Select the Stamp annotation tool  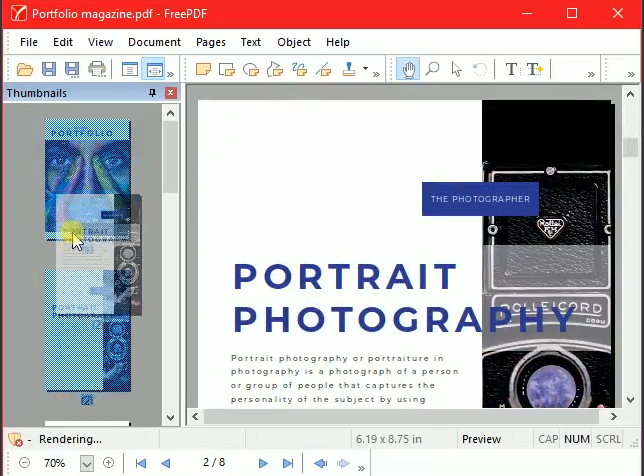pos(349,69)
